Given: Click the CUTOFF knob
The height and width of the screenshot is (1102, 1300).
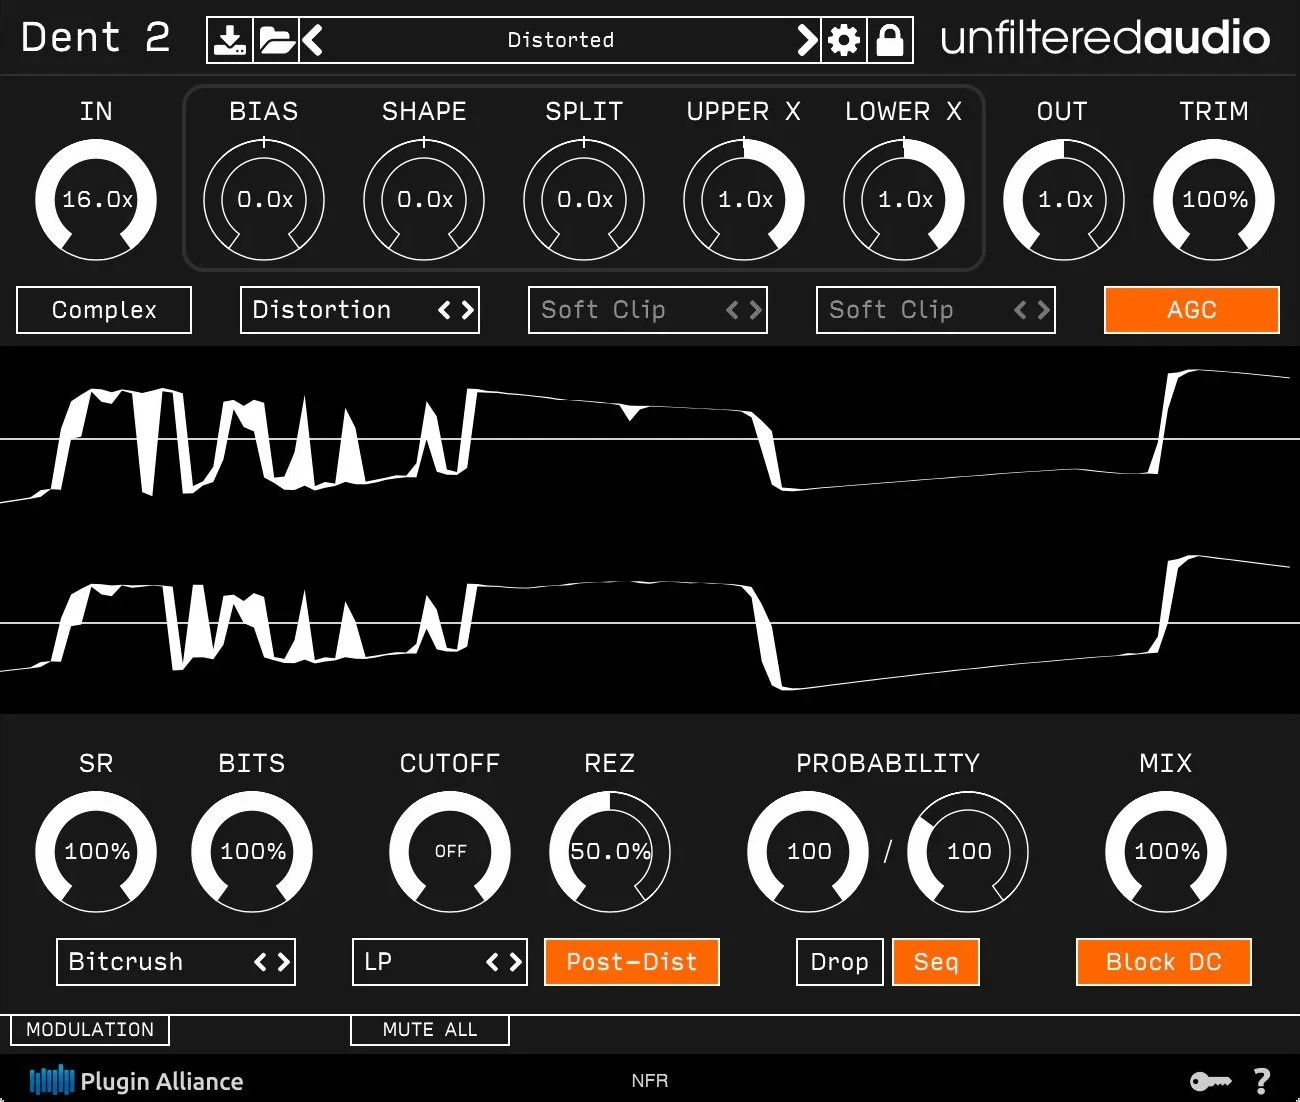Looking at the screenshot, I should point(450,852).
